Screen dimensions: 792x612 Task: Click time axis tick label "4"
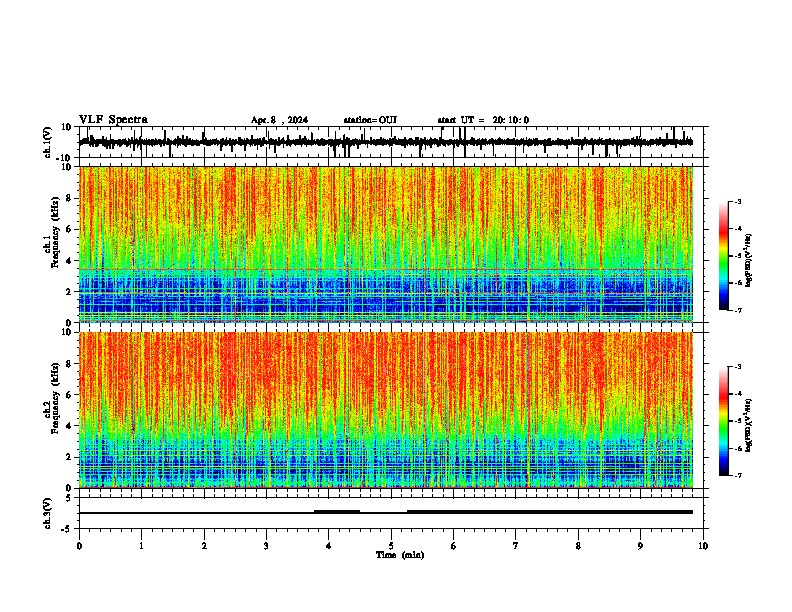pyautogui.click(x=329, y=546)
